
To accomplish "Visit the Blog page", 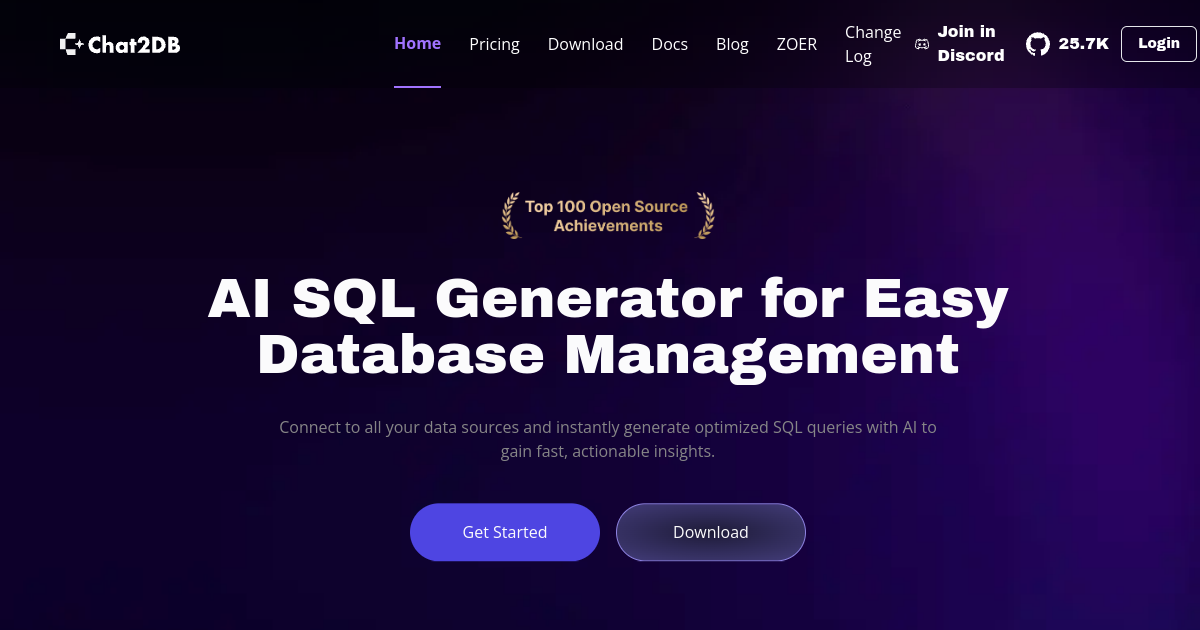I will [732, 44].
